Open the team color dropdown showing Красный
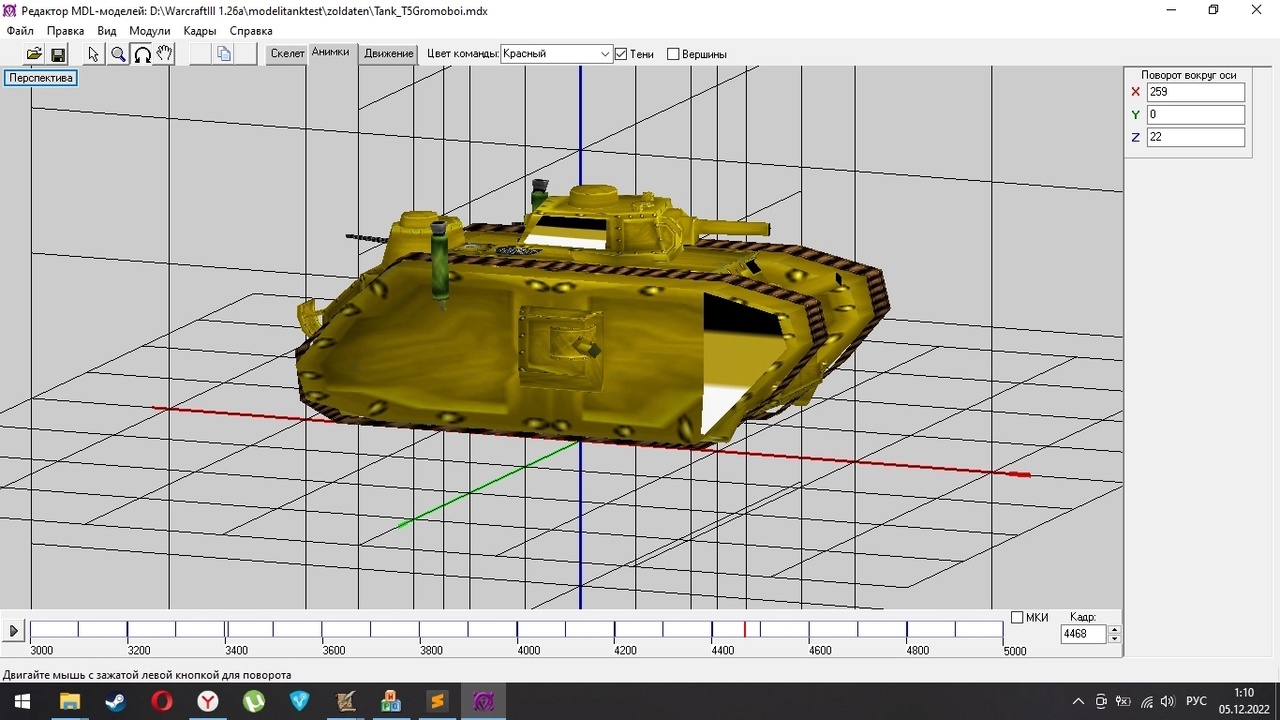 (556, 54)
